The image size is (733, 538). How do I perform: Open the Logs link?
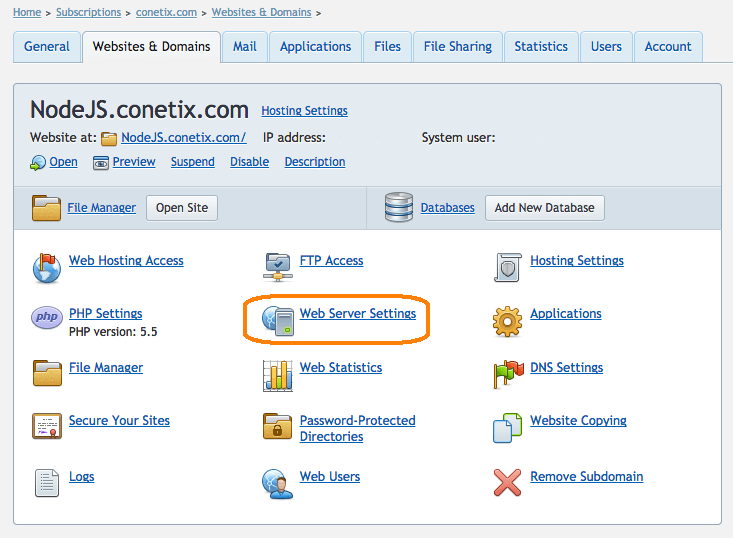pyautogui.click(x=82, y=477)
